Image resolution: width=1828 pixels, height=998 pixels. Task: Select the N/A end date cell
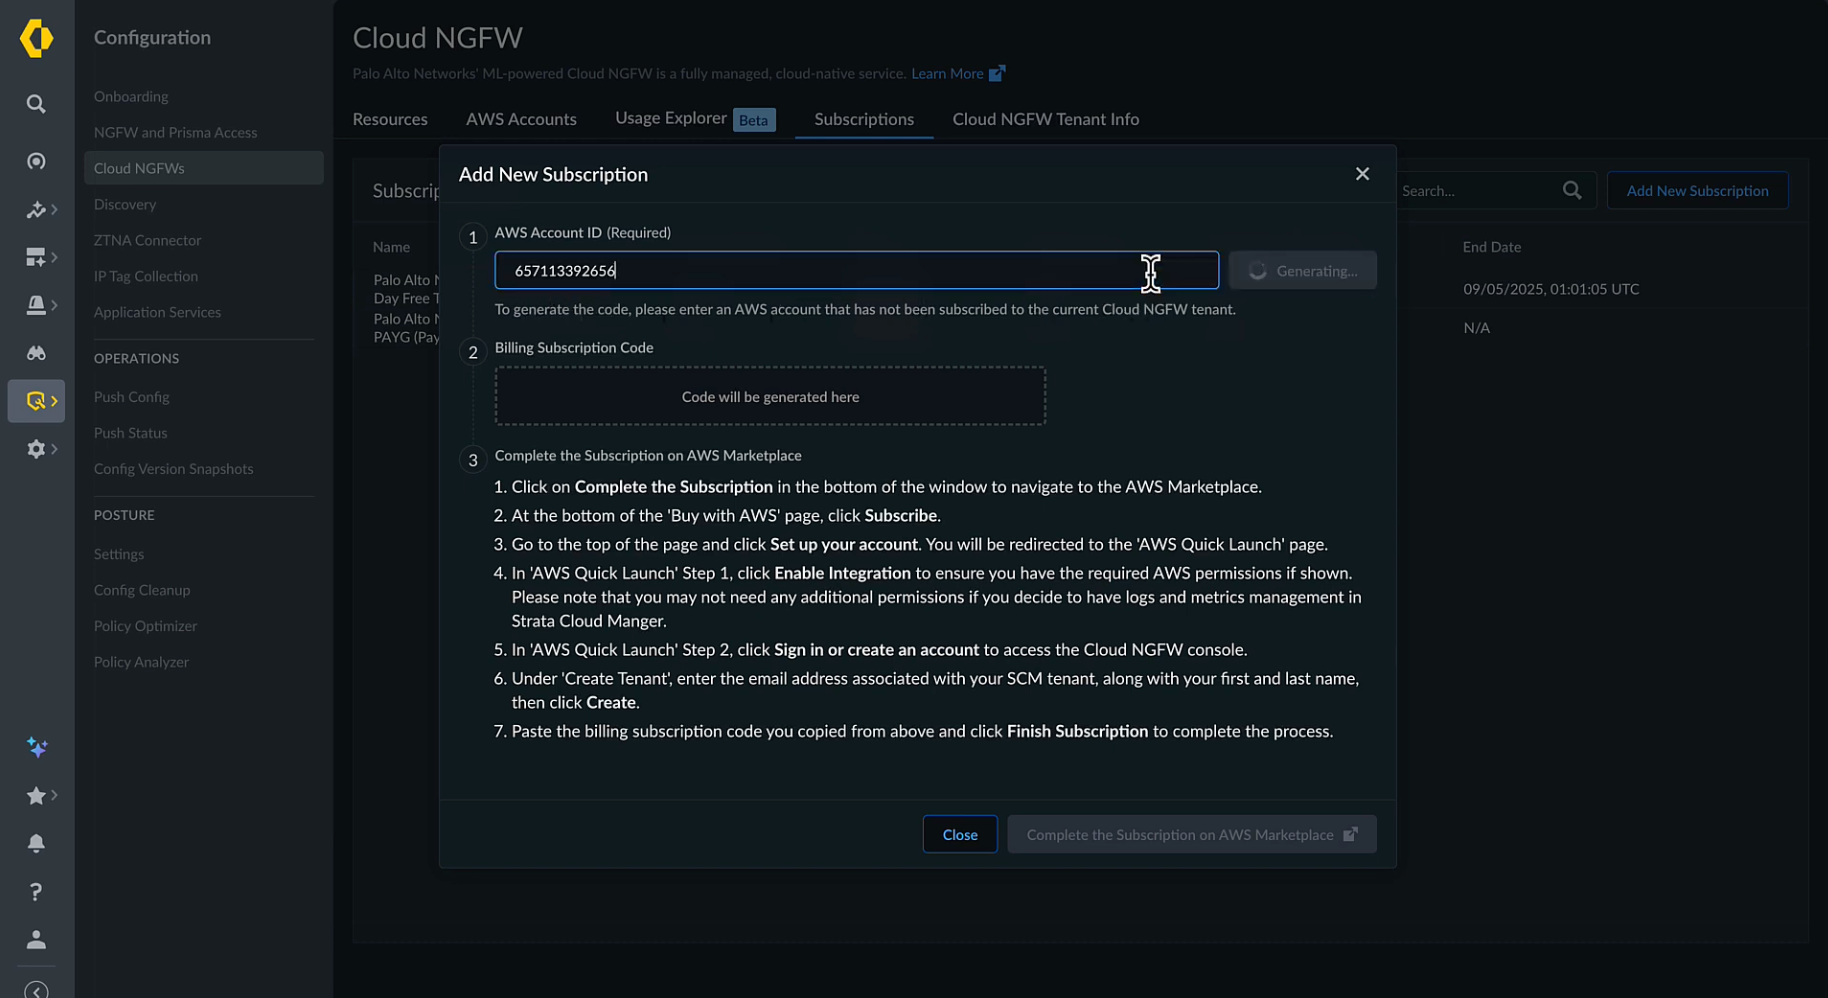click(1477, 328)
